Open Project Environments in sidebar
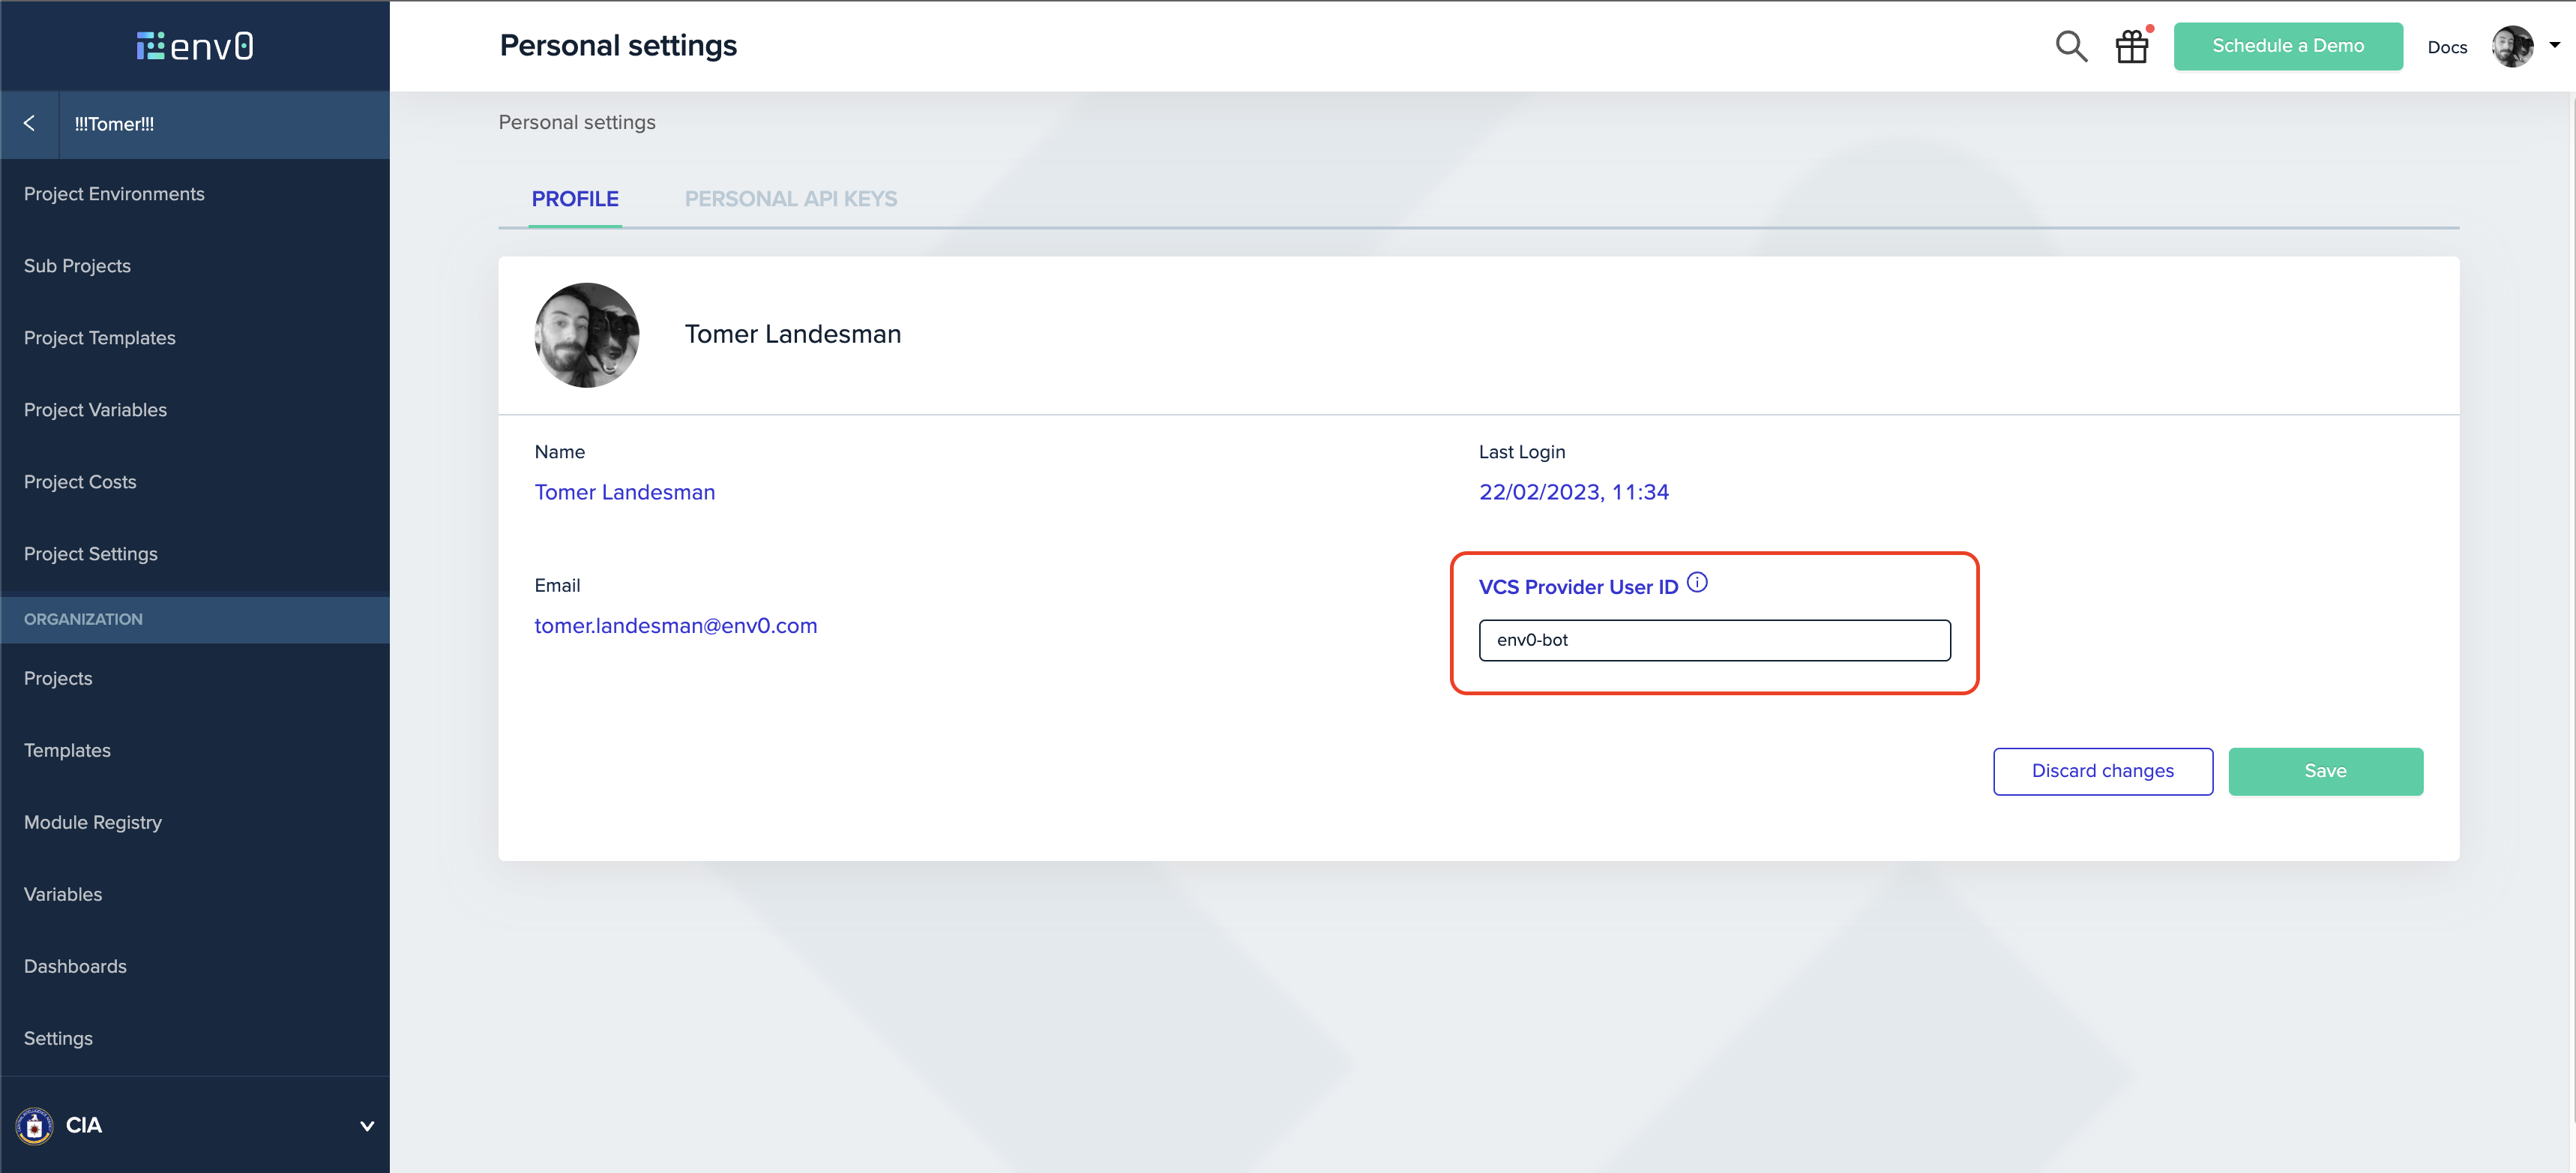The height and width of the screenshot is (1173, 2576). [x=114, y=194]
